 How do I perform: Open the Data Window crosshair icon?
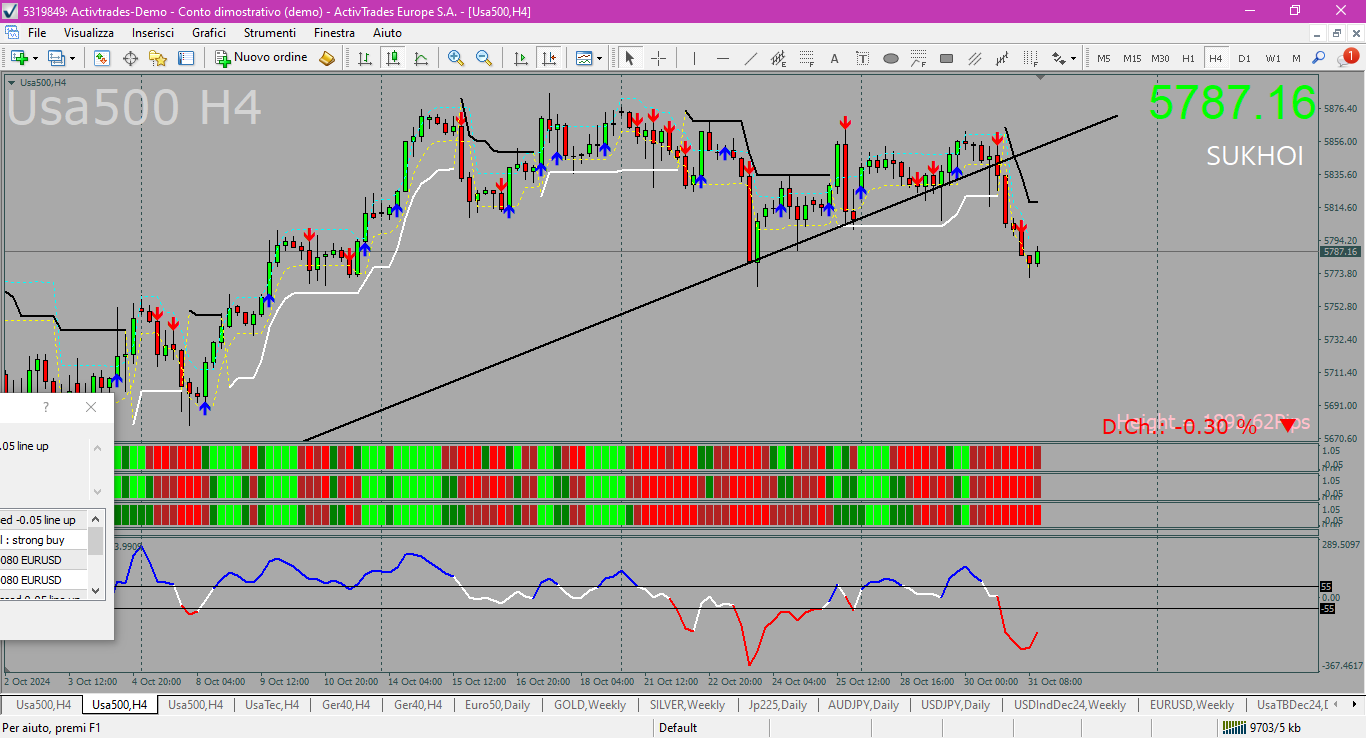[130, 58]
